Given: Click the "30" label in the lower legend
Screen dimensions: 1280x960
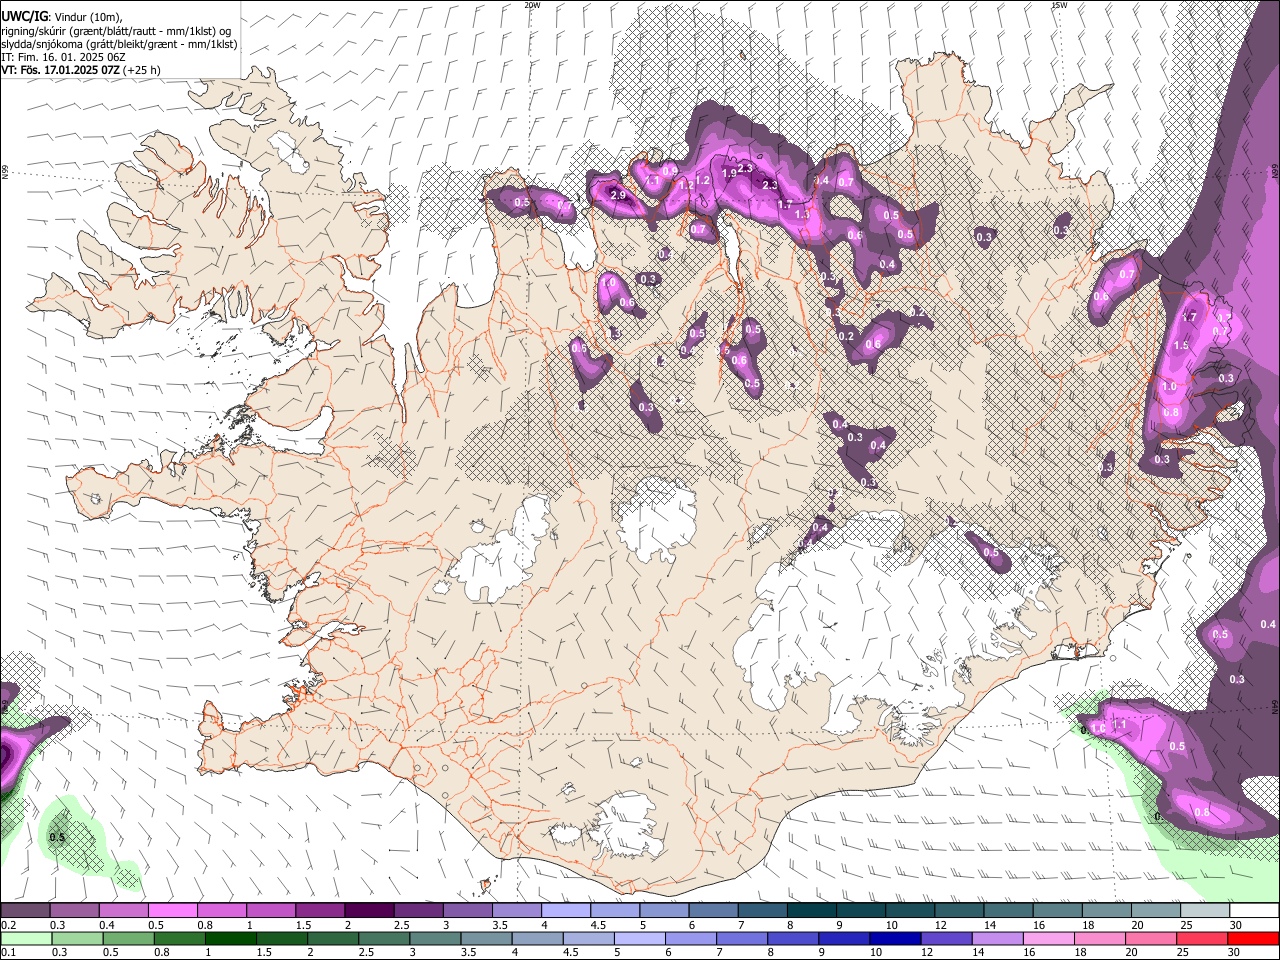Looking at the screenshot, I should (x=1236, y=953).
